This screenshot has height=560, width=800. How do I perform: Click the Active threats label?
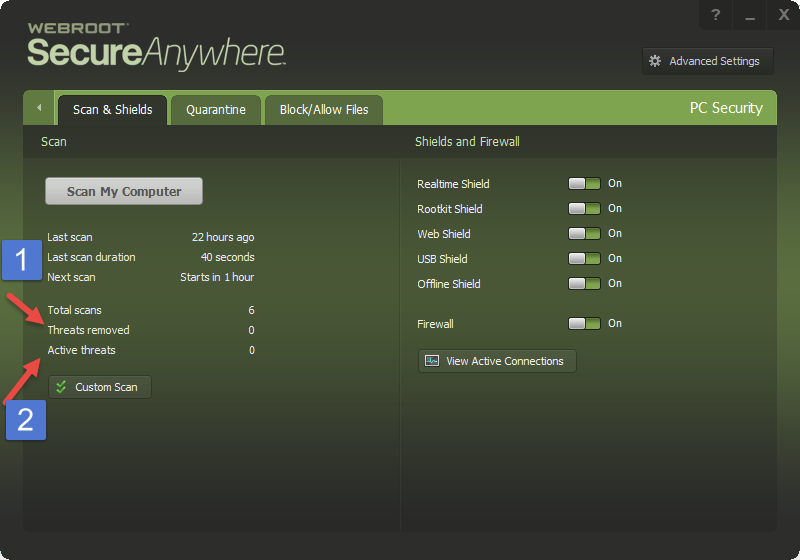click(82, 350)
